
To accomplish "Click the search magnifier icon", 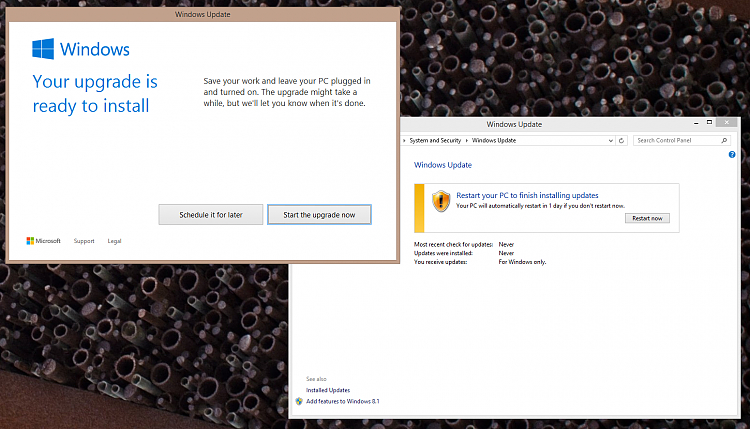I will coord(724,141).
